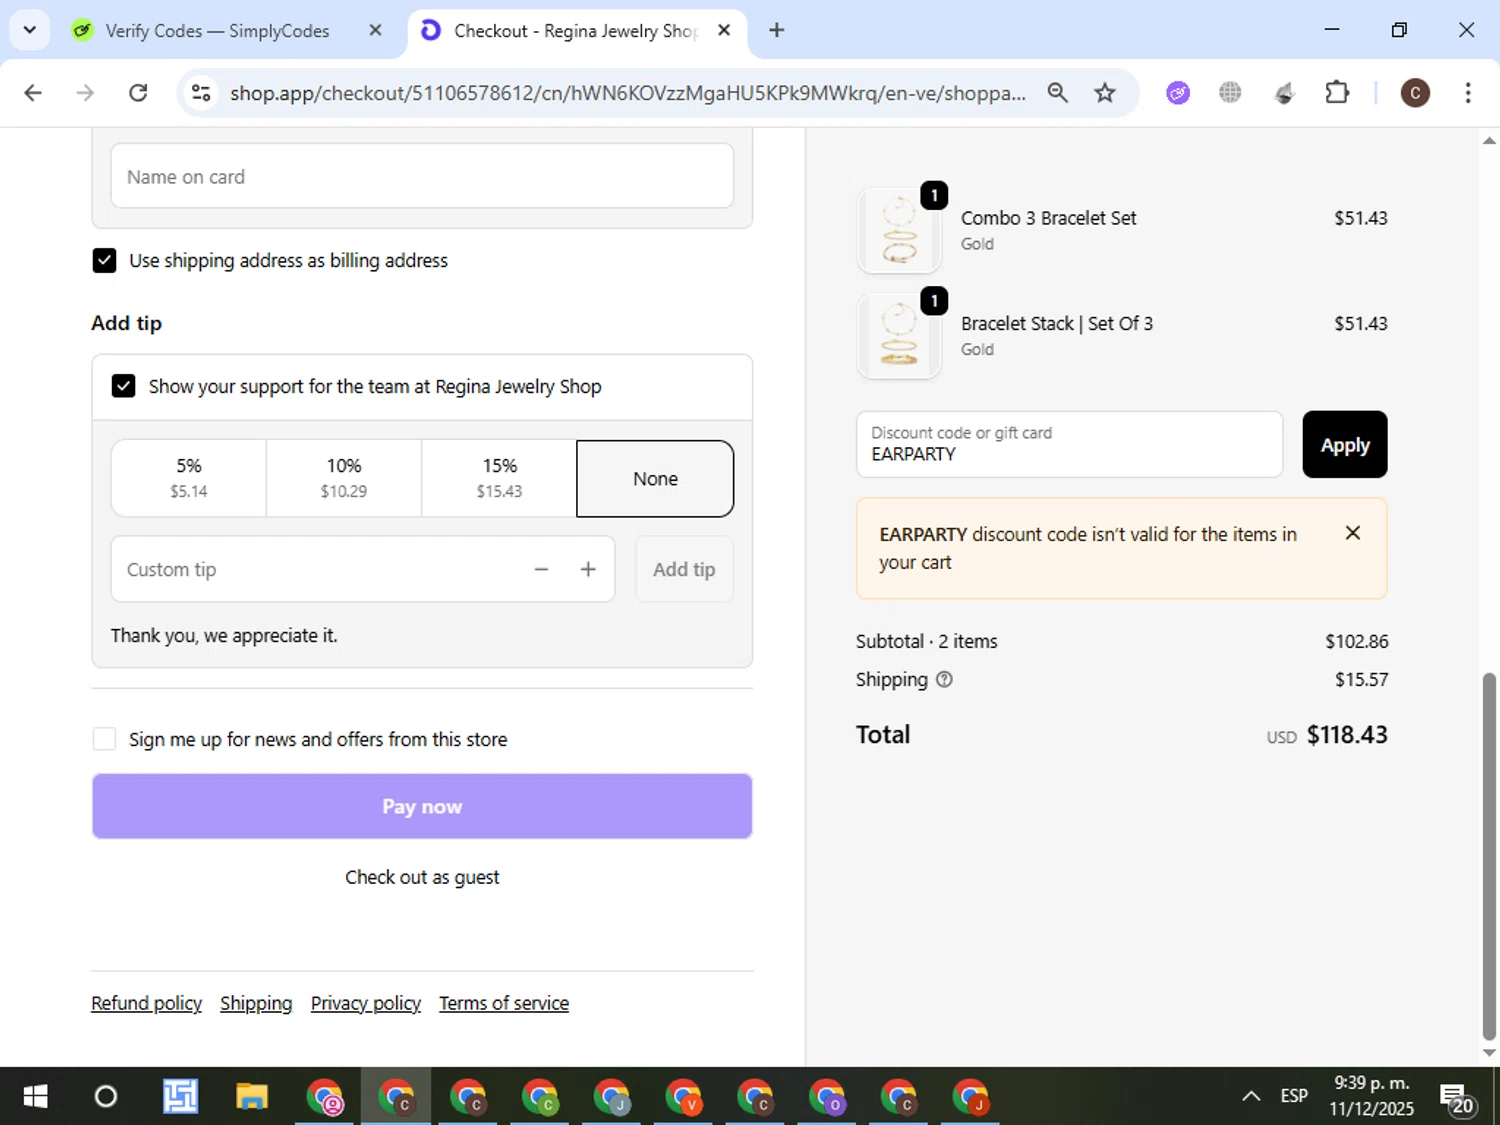
Task: Click the scrollbar down arrow
Action: [1489, 1053]
